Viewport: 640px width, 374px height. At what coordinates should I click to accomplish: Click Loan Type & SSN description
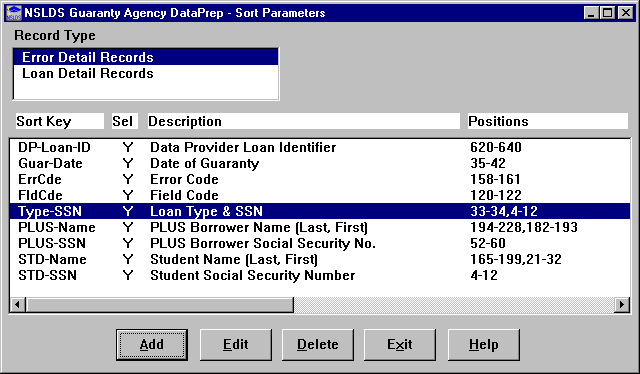207,211
